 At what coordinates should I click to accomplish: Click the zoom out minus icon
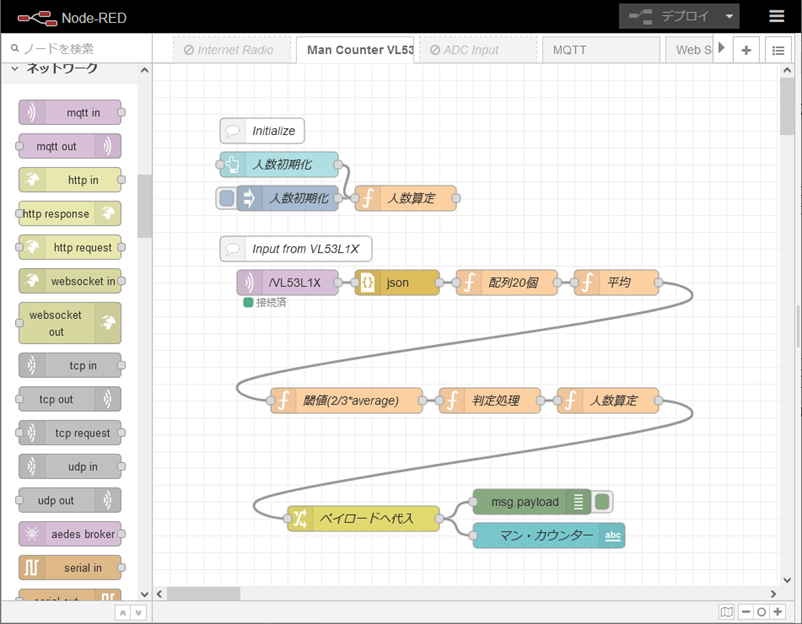click(x=746, y=611)
